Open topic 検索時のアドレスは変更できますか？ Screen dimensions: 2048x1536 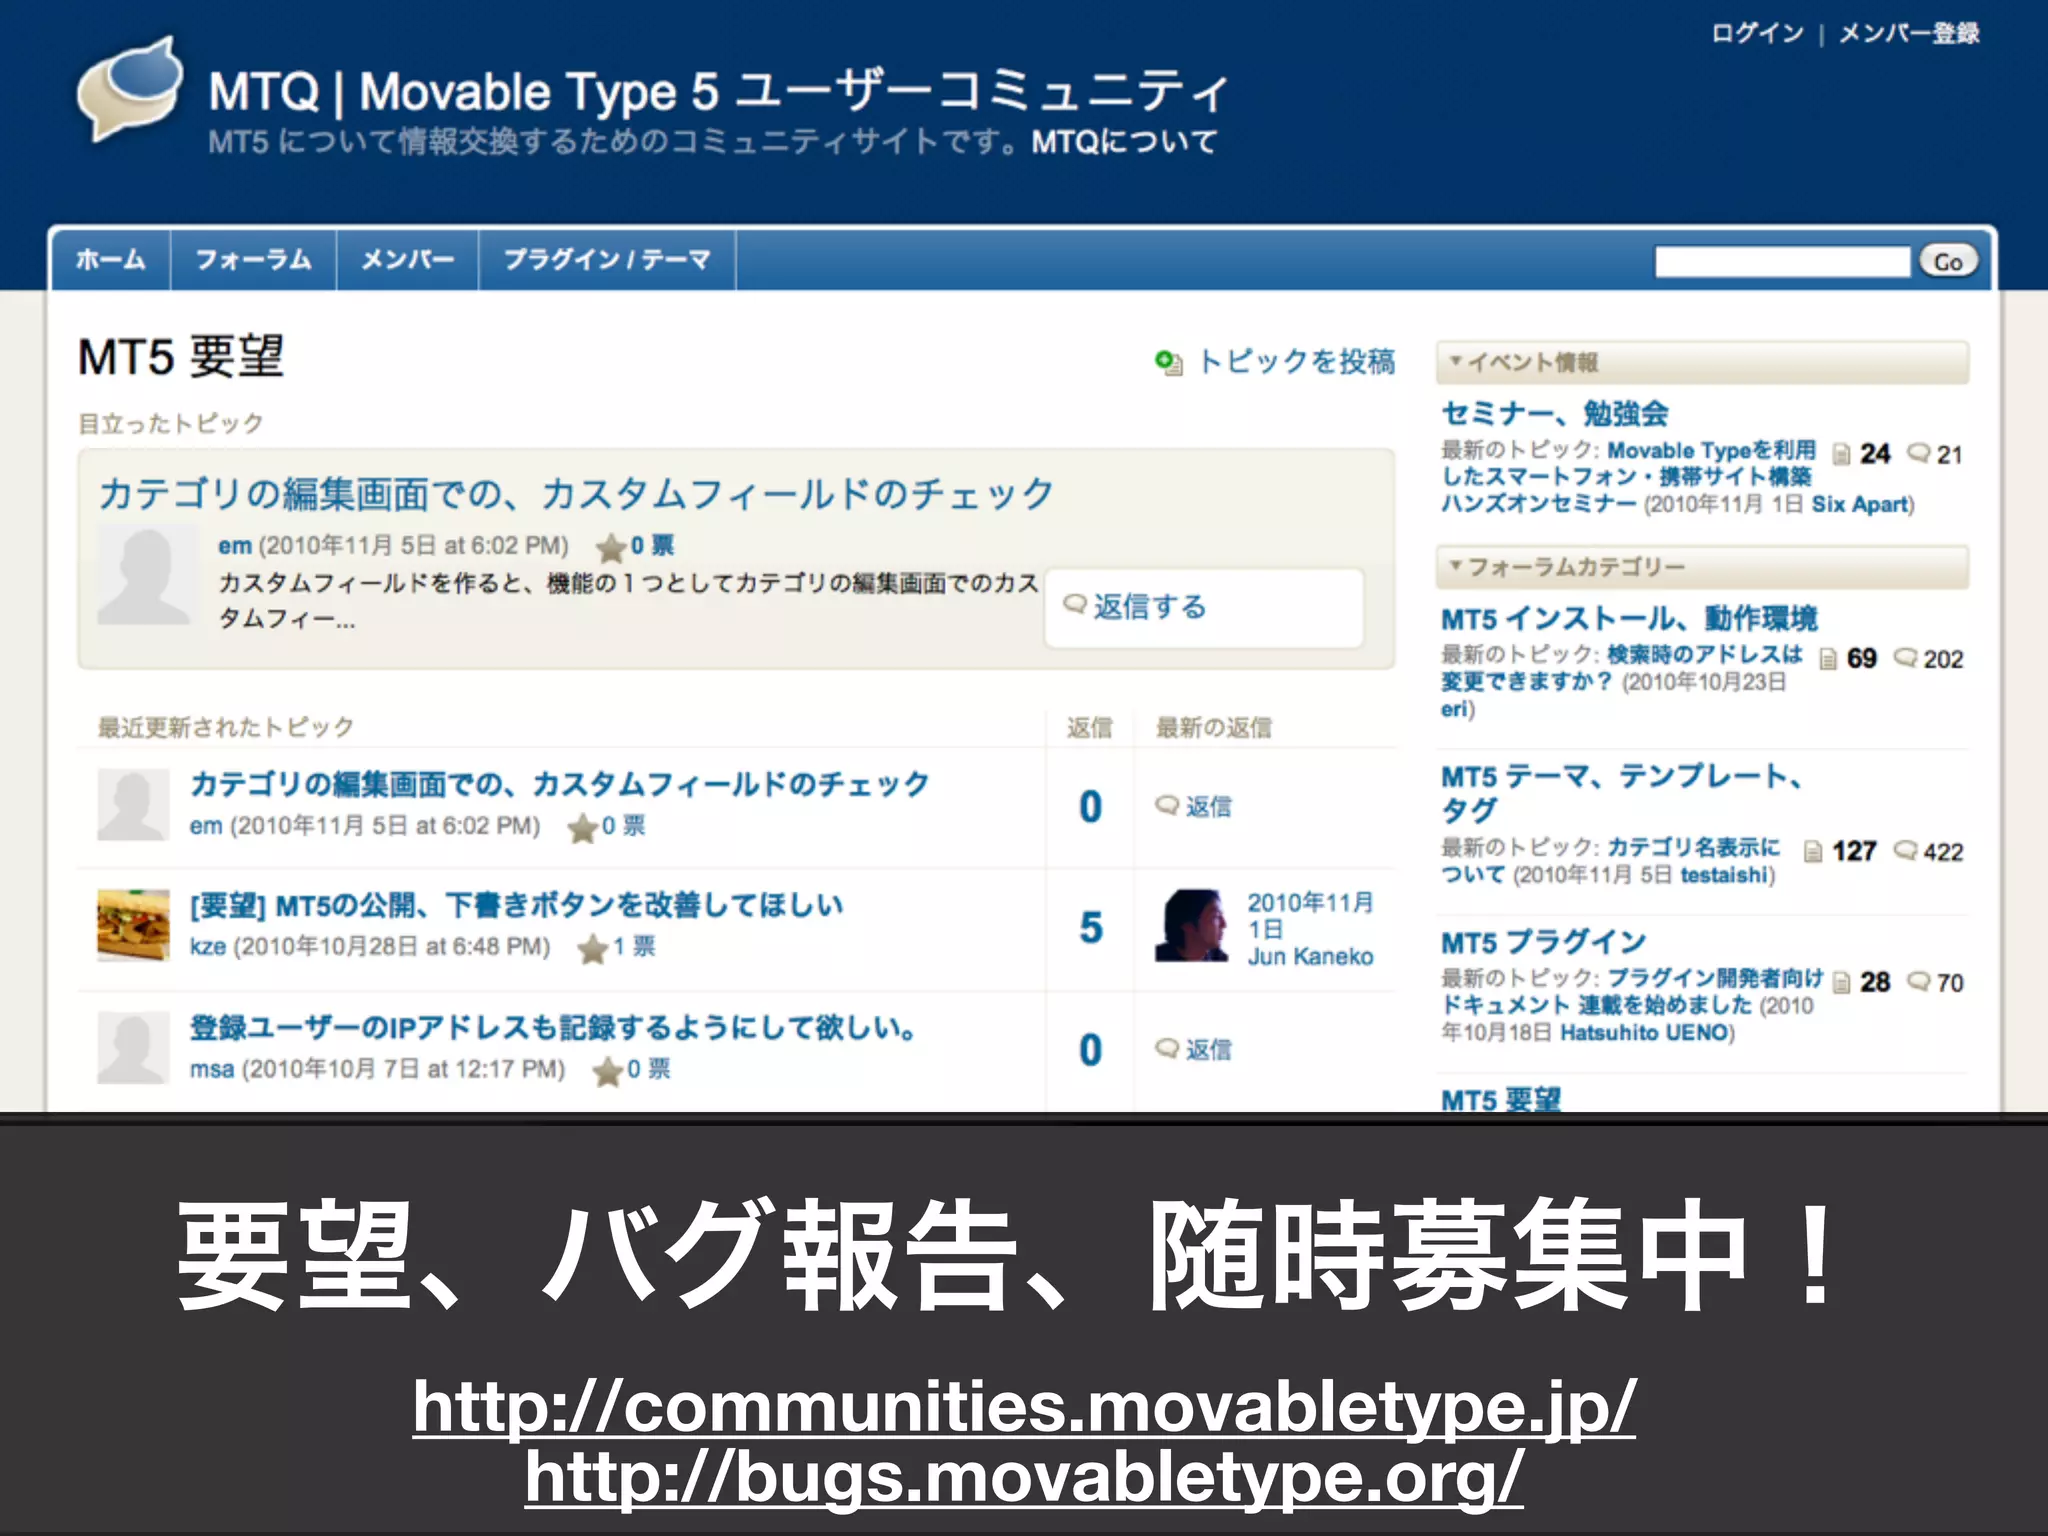(x=1621, y=668)
